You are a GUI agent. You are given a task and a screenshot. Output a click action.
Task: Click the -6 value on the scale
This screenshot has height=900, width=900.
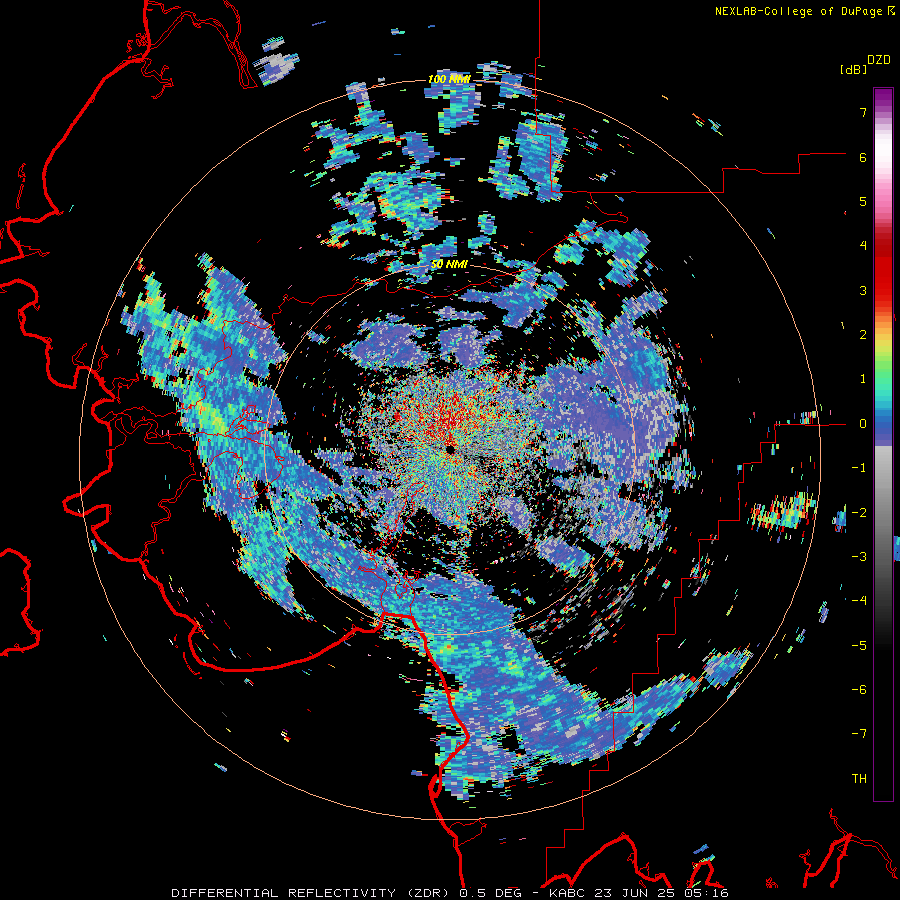pos(859,689)
